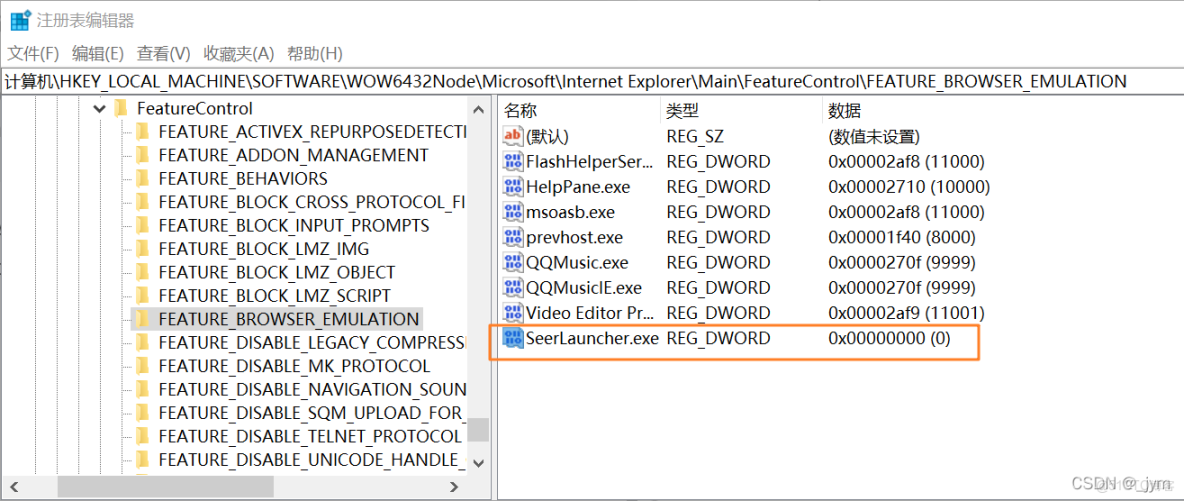Select the FEATURE_ADDON_MANAGEMENT key

click(x=293, y=155)
